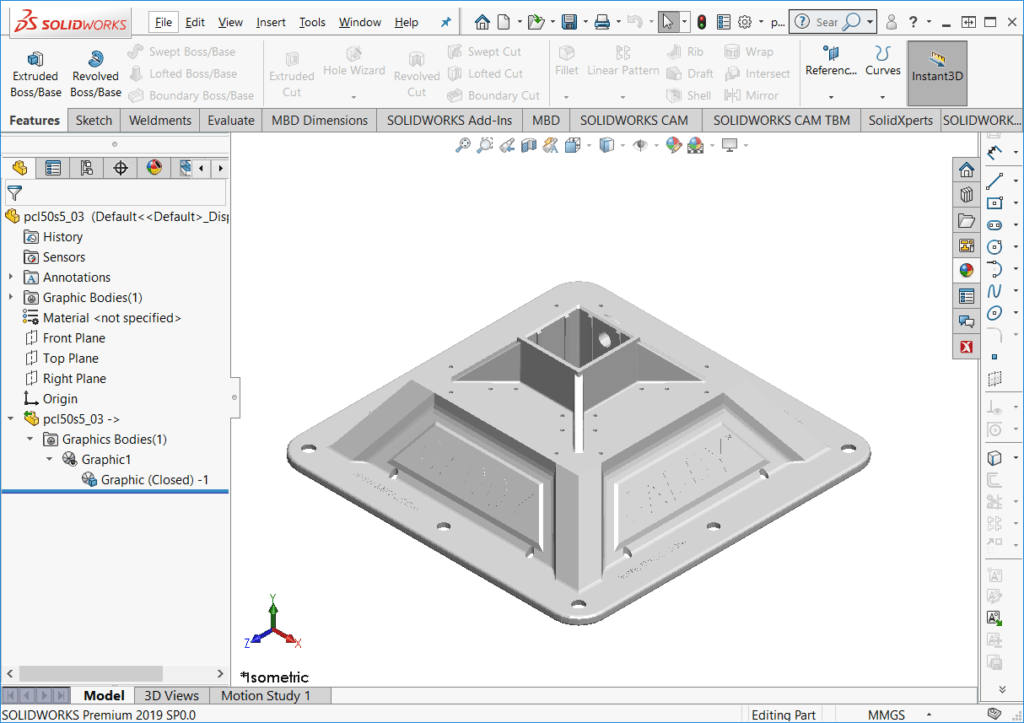The image size is (1024, 723).
Task: Open the ConfigurationManager tab
Action: coord(86,168)
